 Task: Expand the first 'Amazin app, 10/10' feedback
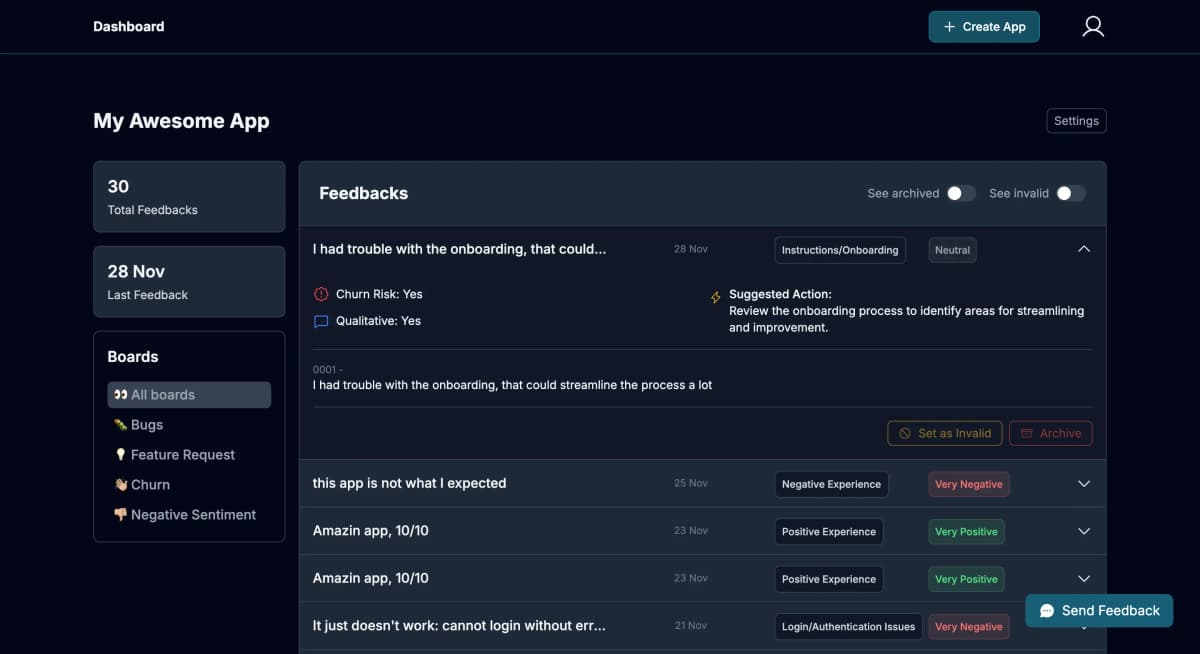click(1084, 531)
